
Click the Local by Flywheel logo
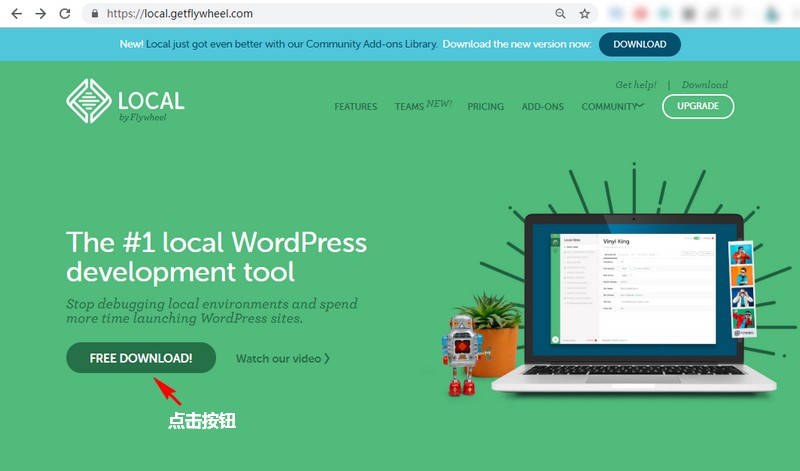click(126, 101)
